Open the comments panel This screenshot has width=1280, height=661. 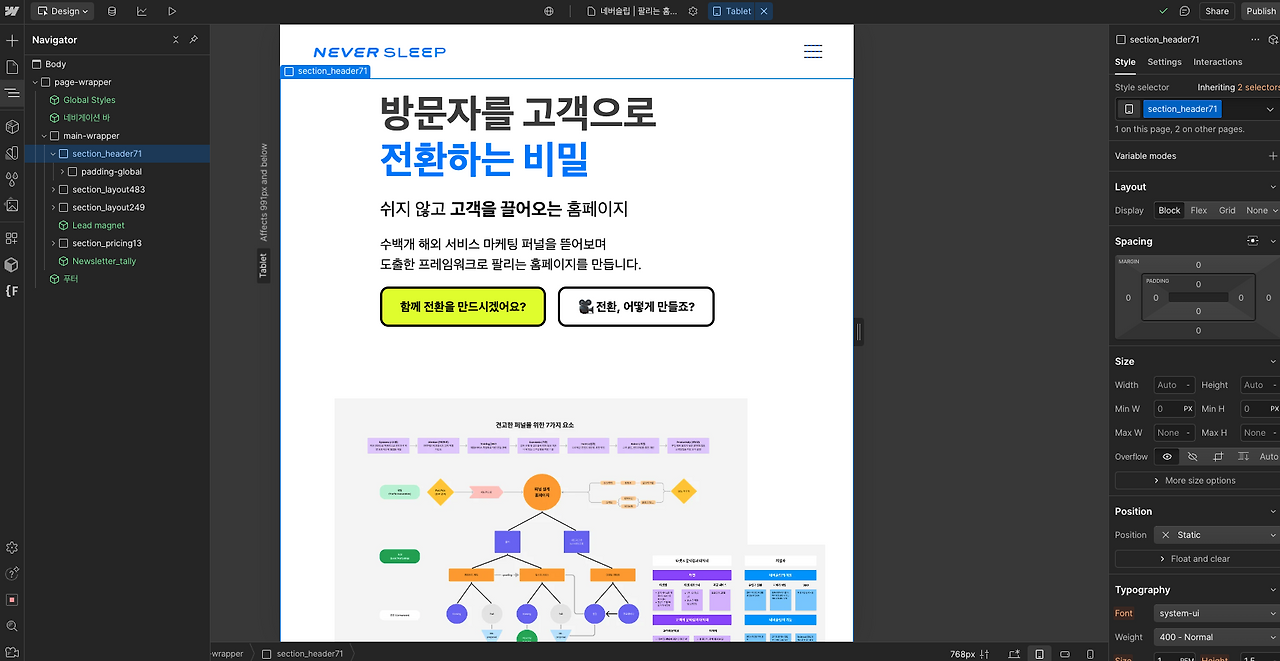[x=1183, y=11]
